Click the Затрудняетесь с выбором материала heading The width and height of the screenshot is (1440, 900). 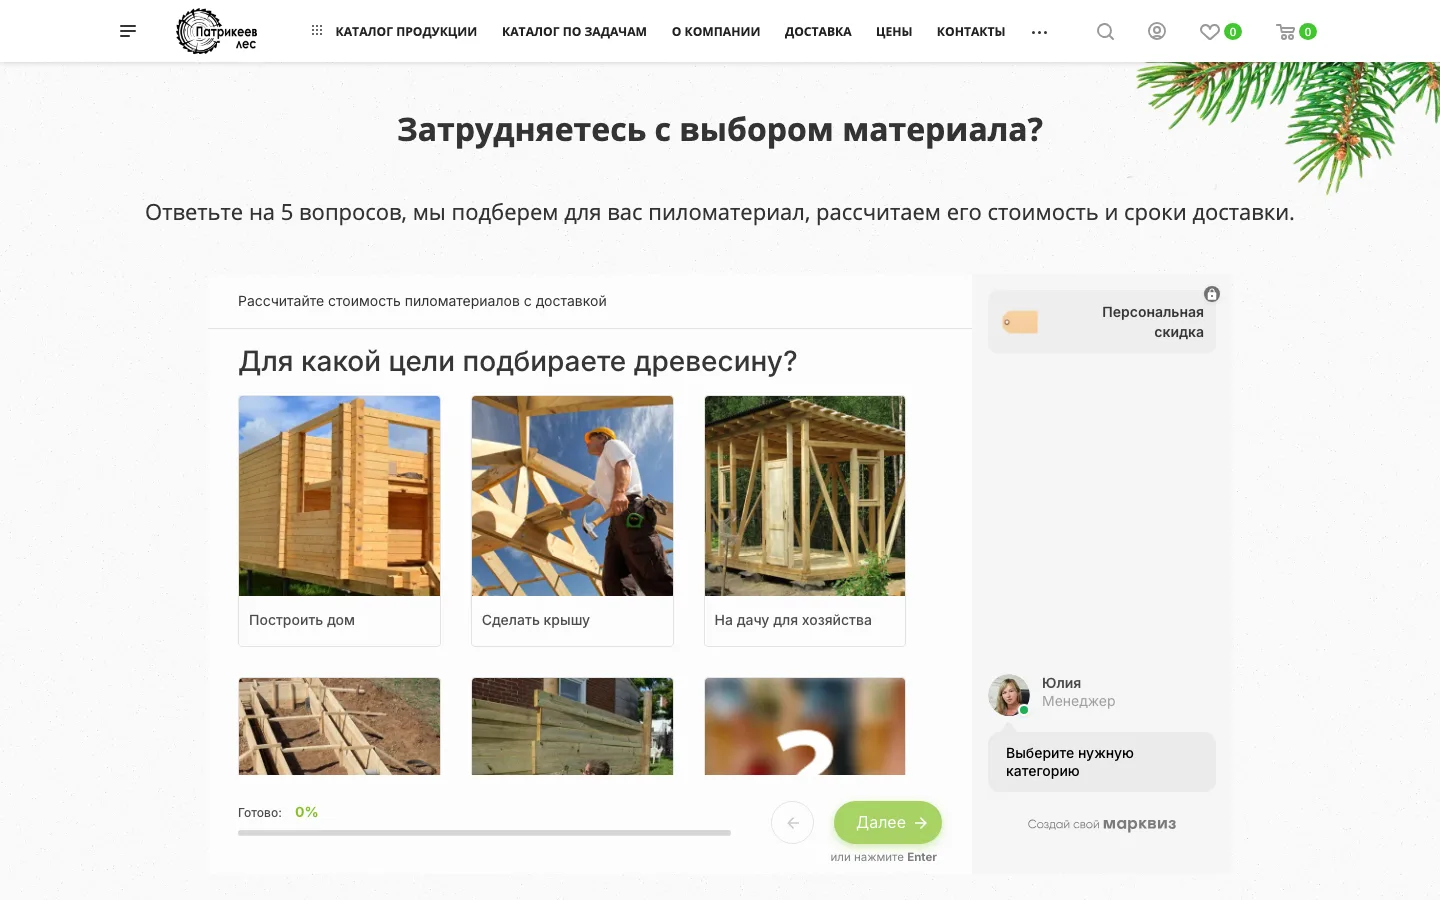[x=720, y=130]
